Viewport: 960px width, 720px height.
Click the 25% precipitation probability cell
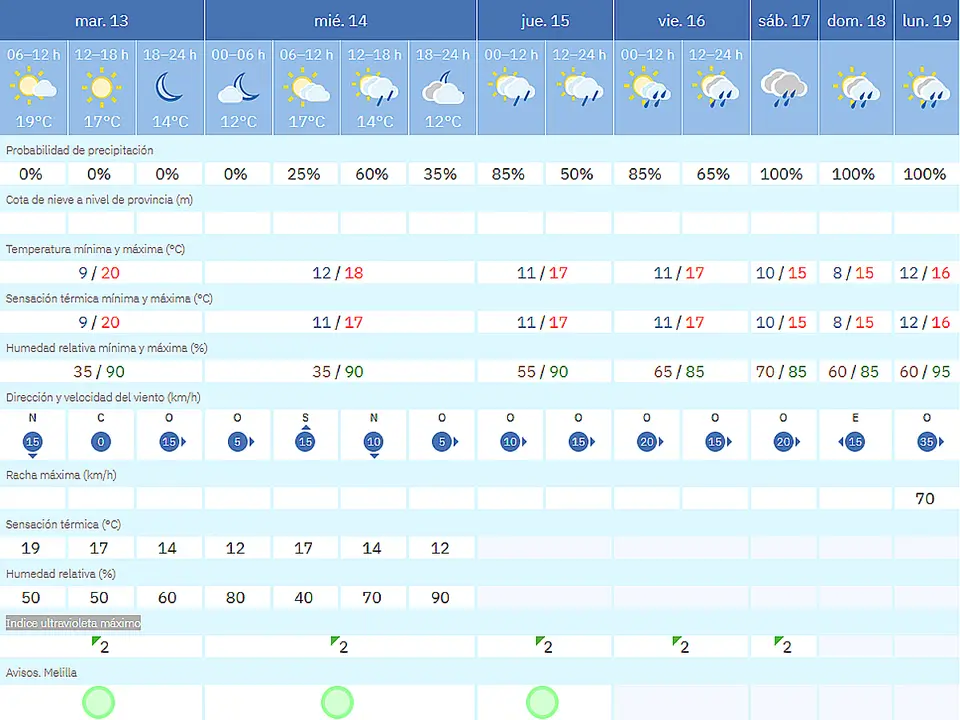coord(304,174)
